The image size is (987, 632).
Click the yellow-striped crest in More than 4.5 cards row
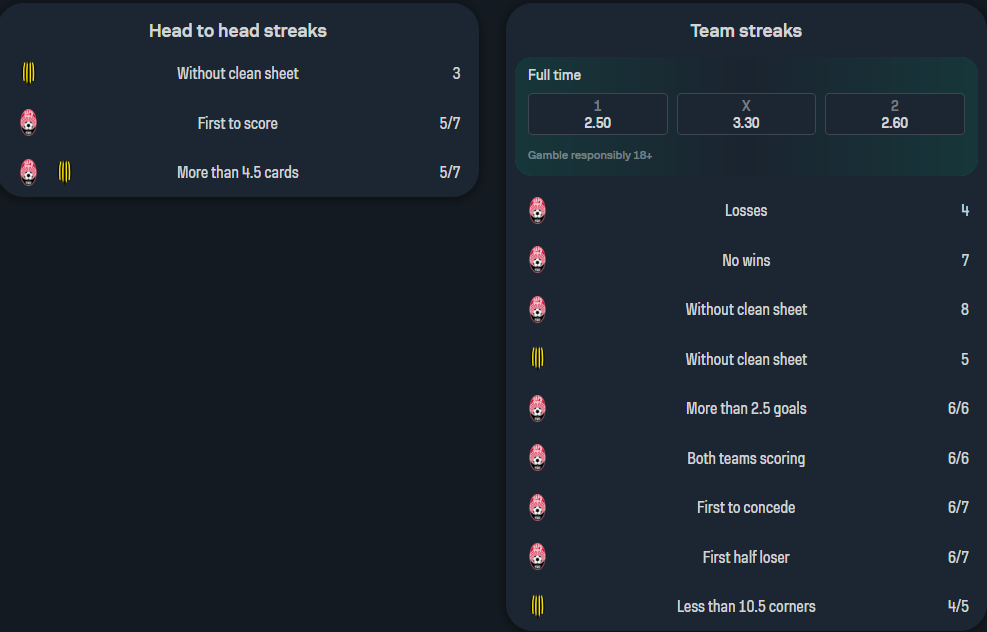pos(65,172)
